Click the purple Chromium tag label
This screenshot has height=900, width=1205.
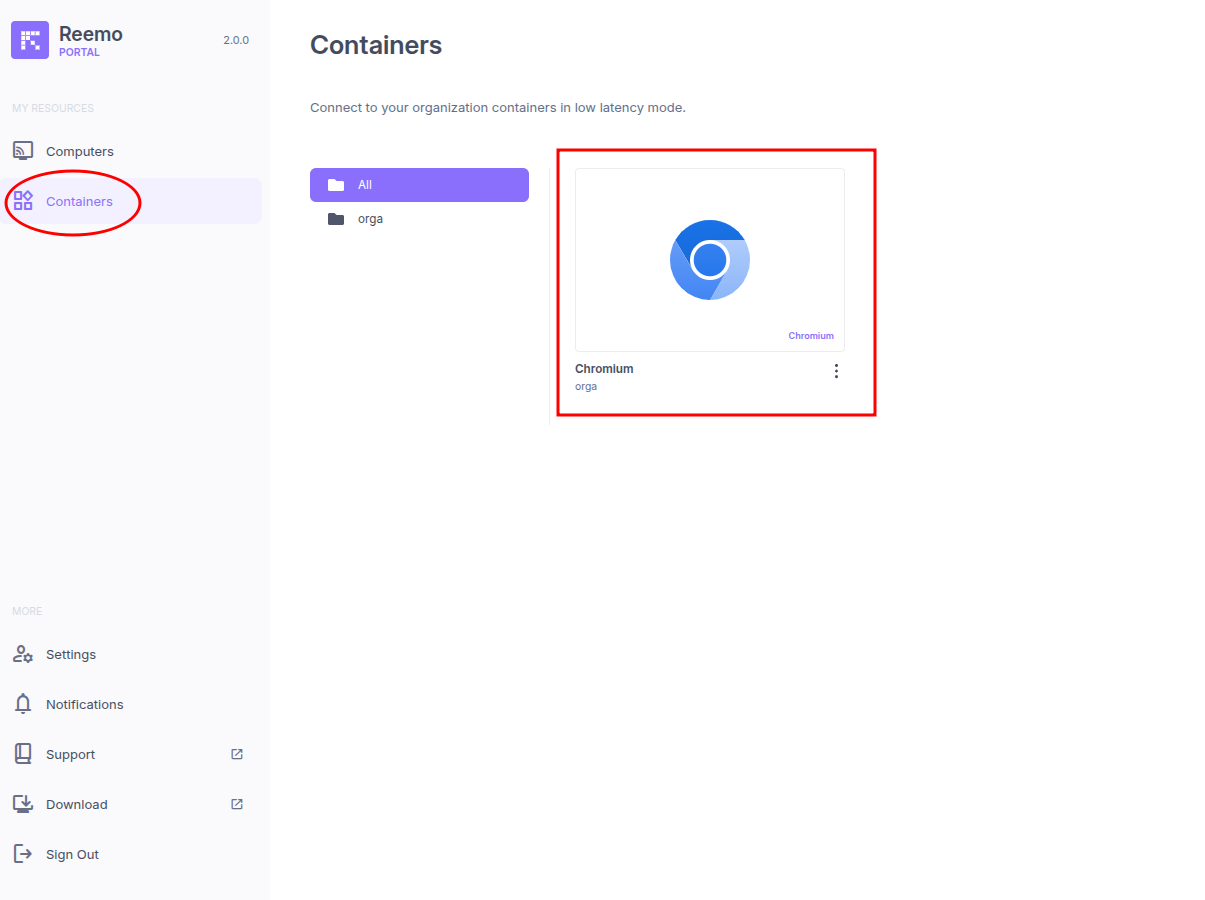pos(811,336)
